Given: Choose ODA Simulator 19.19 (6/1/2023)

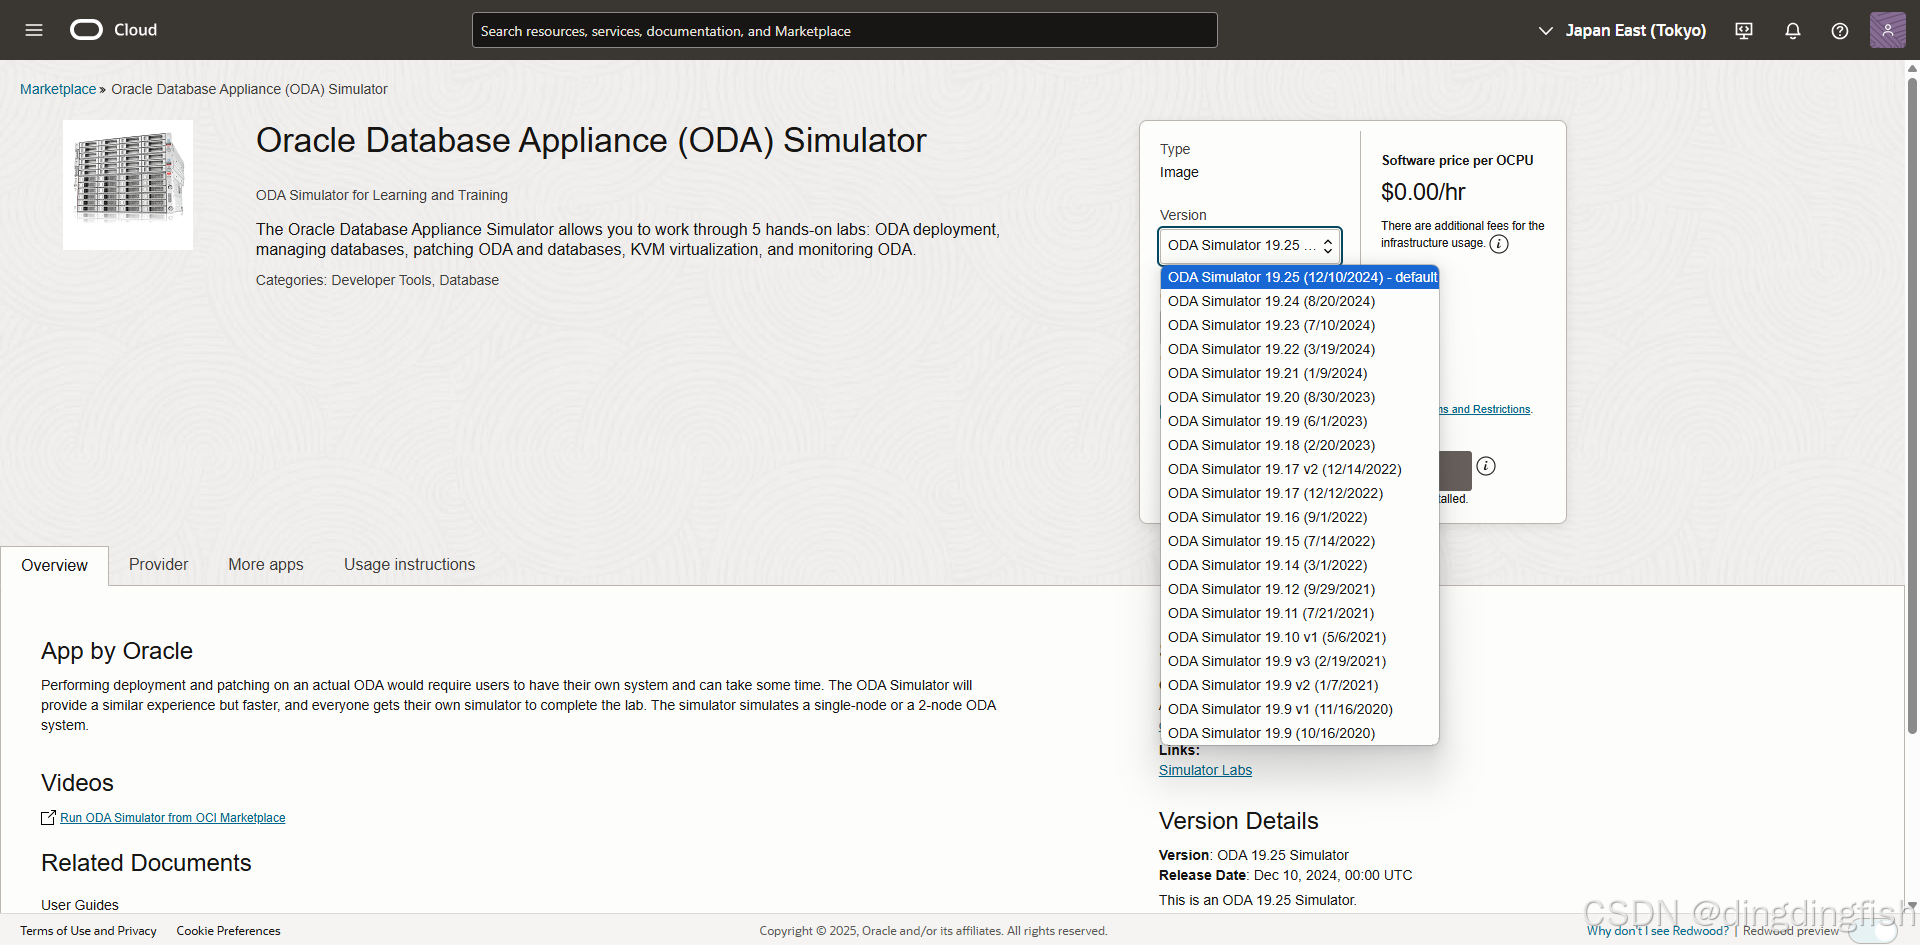Looking at the screenshot, I should 1300,421.
